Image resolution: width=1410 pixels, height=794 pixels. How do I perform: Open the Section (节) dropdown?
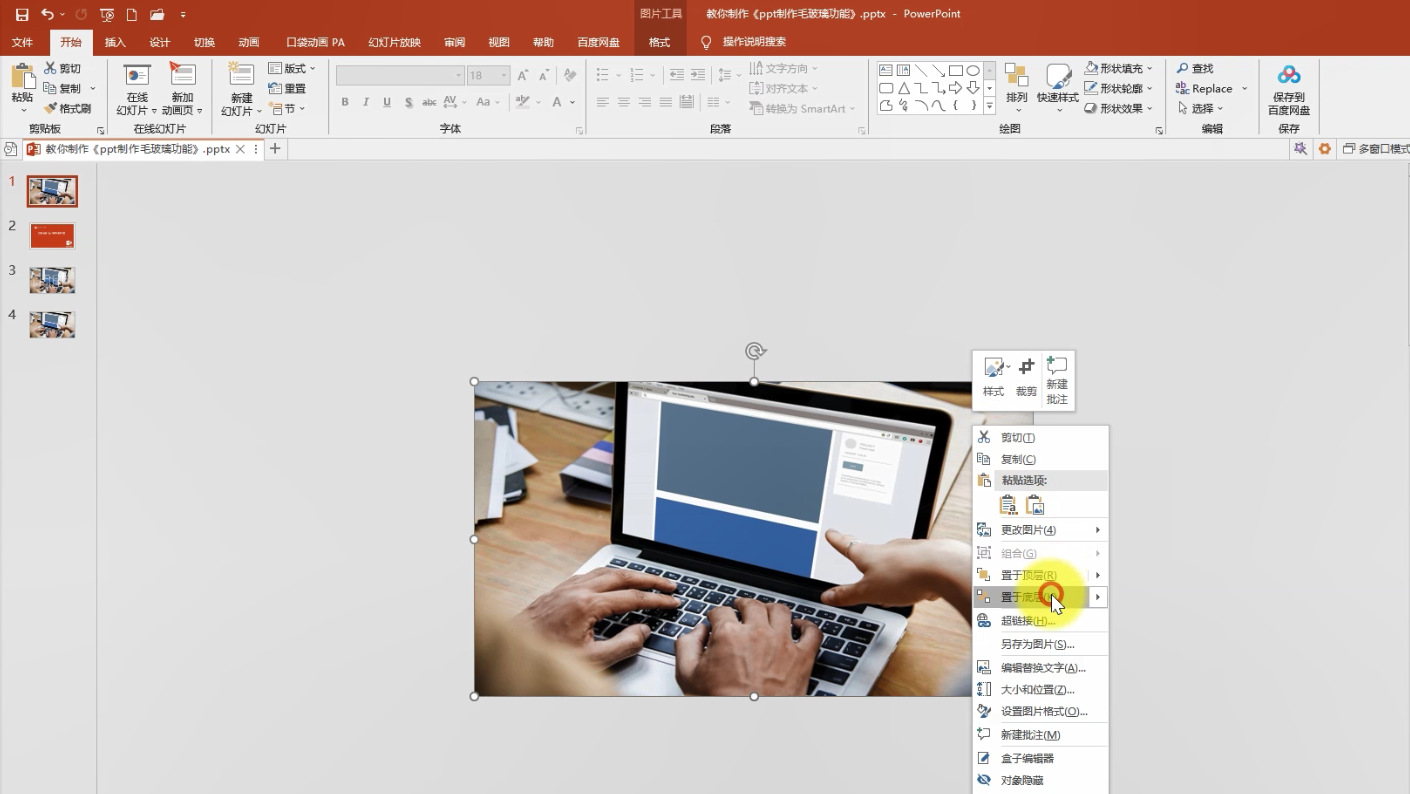[x=287, y=108]
